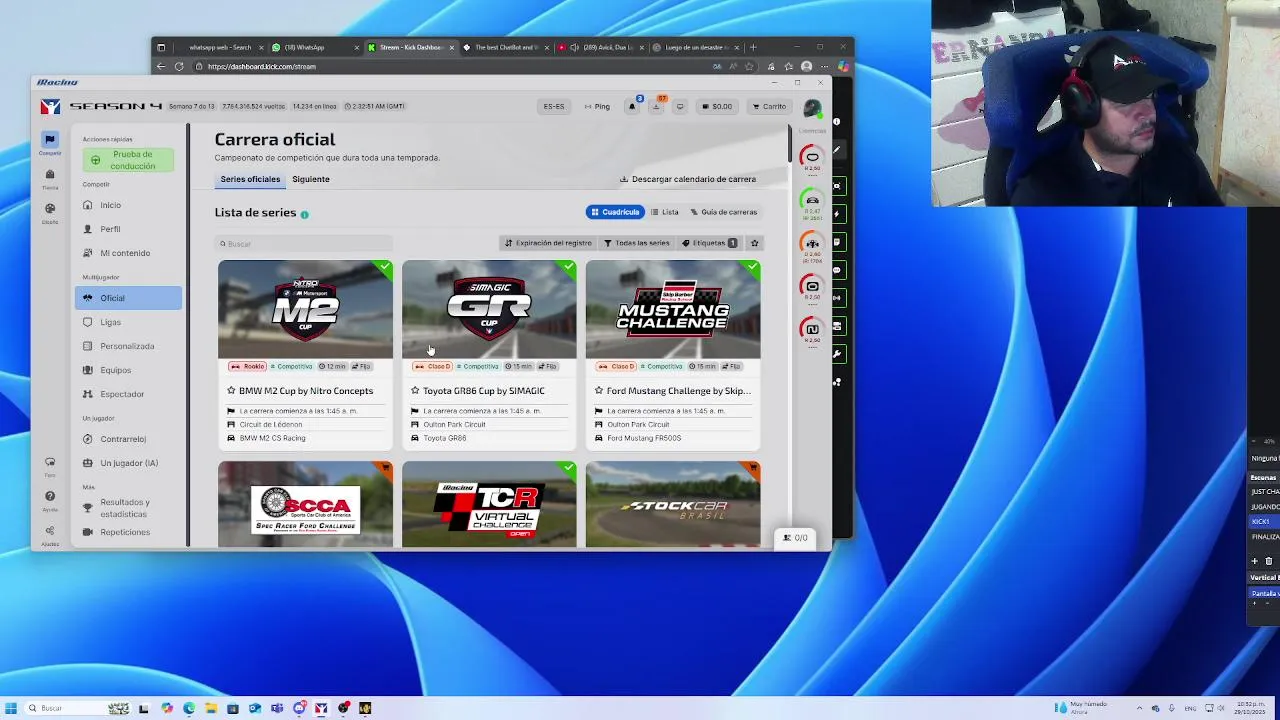
Task: Open Todas las series filter dropdown
Action: [x=637, y=243]
